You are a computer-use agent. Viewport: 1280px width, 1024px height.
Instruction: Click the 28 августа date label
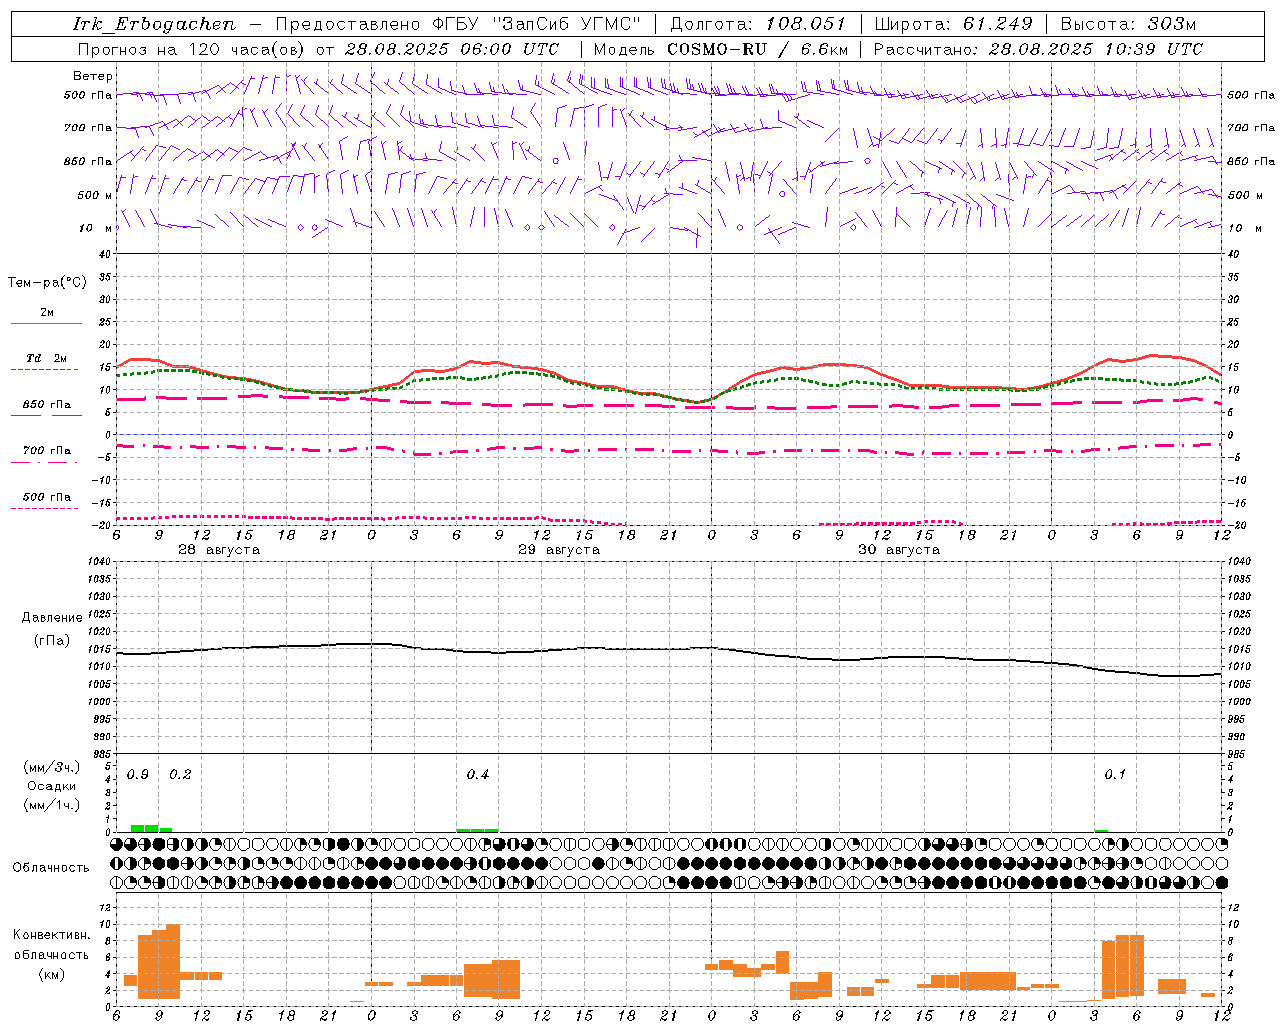click(219, 550)
